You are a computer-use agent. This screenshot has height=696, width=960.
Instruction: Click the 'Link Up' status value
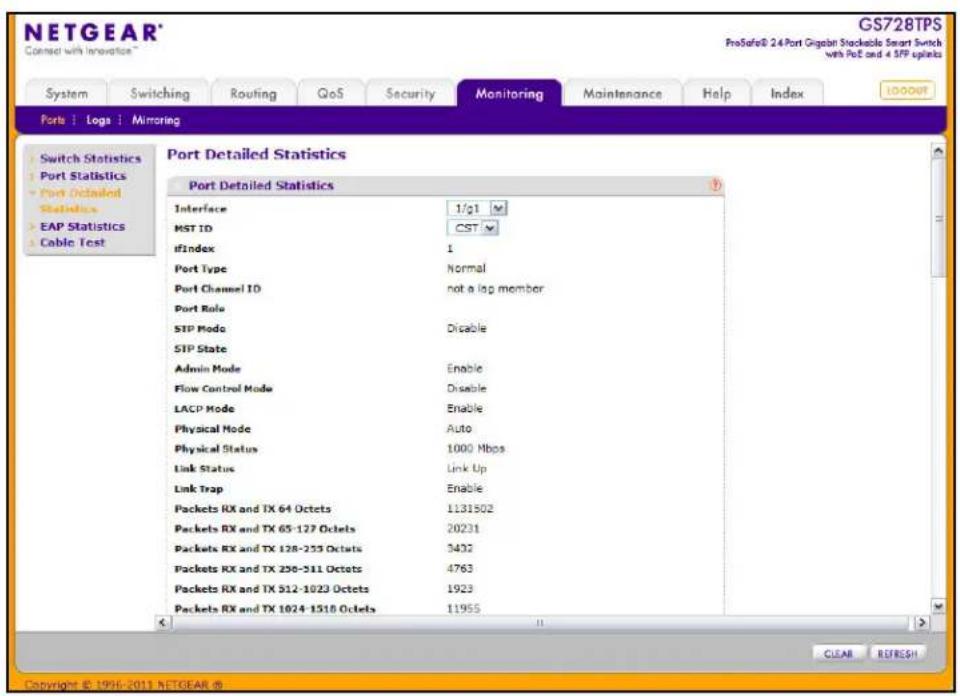click(x=467, y=468)
